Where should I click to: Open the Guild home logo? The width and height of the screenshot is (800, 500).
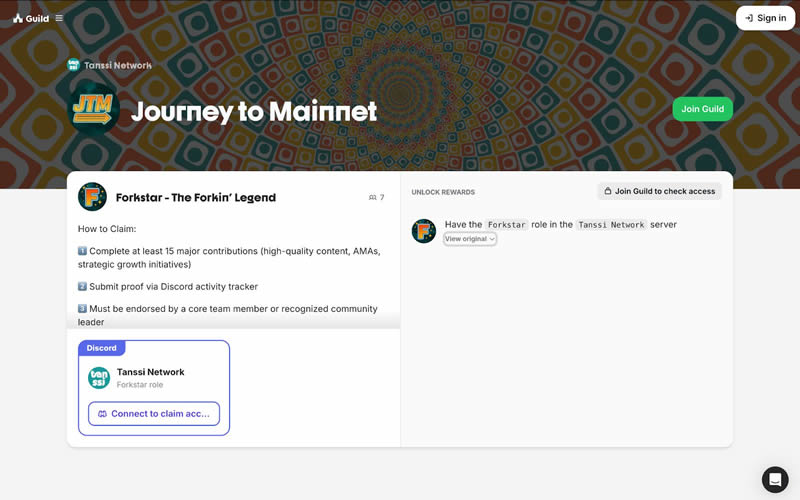click(31, 18)
